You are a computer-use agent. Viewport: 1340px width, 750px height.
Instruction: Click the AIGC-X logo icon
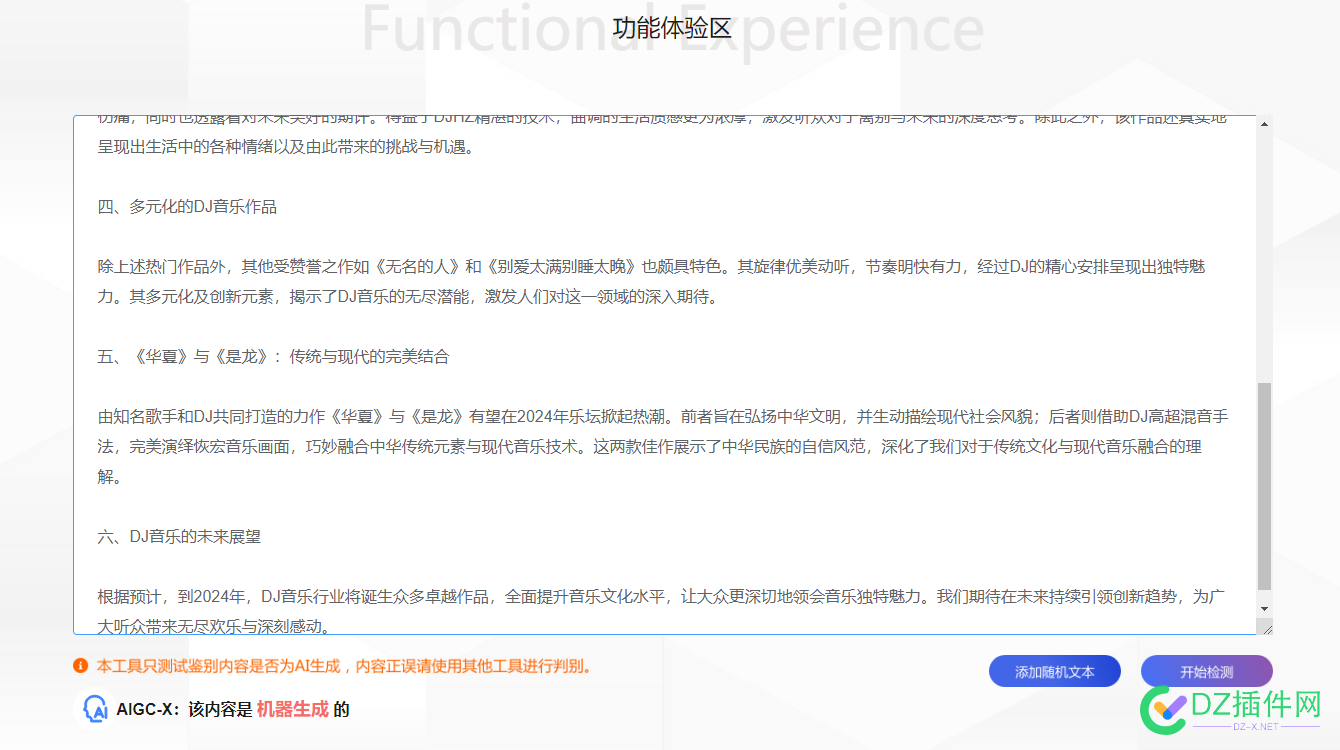94,709
